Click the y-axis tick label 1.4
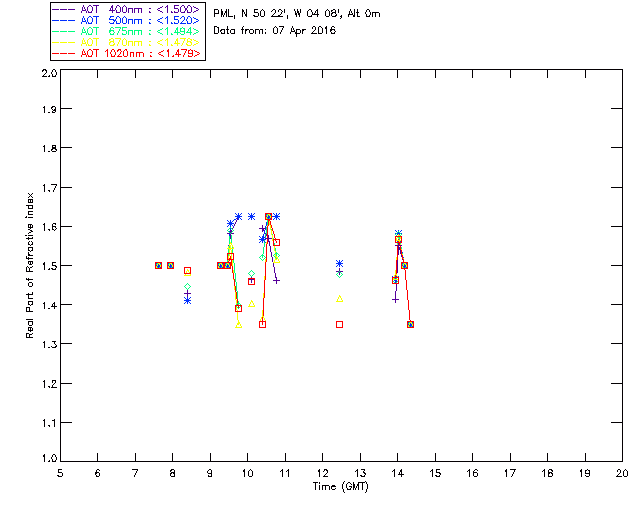 pyautogui.click(x=49, y=305)
